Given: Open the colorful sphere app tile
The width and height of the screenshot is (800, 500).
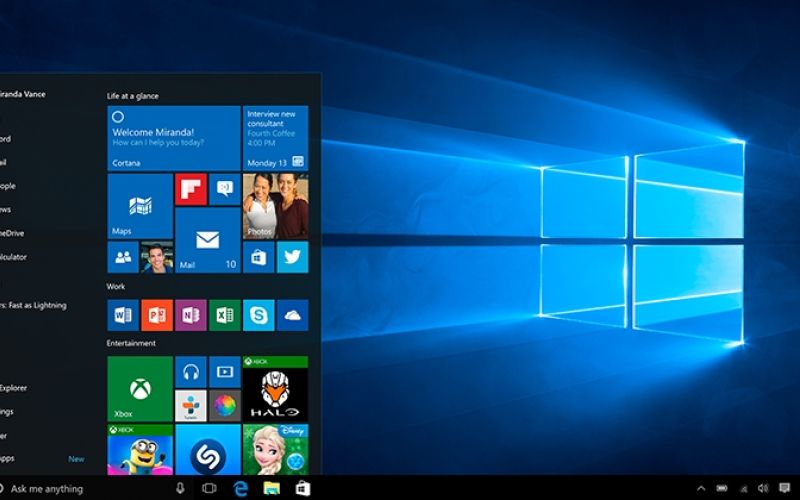Looking at the screenshot, I should pyautogui.click(x=224, y=406).
